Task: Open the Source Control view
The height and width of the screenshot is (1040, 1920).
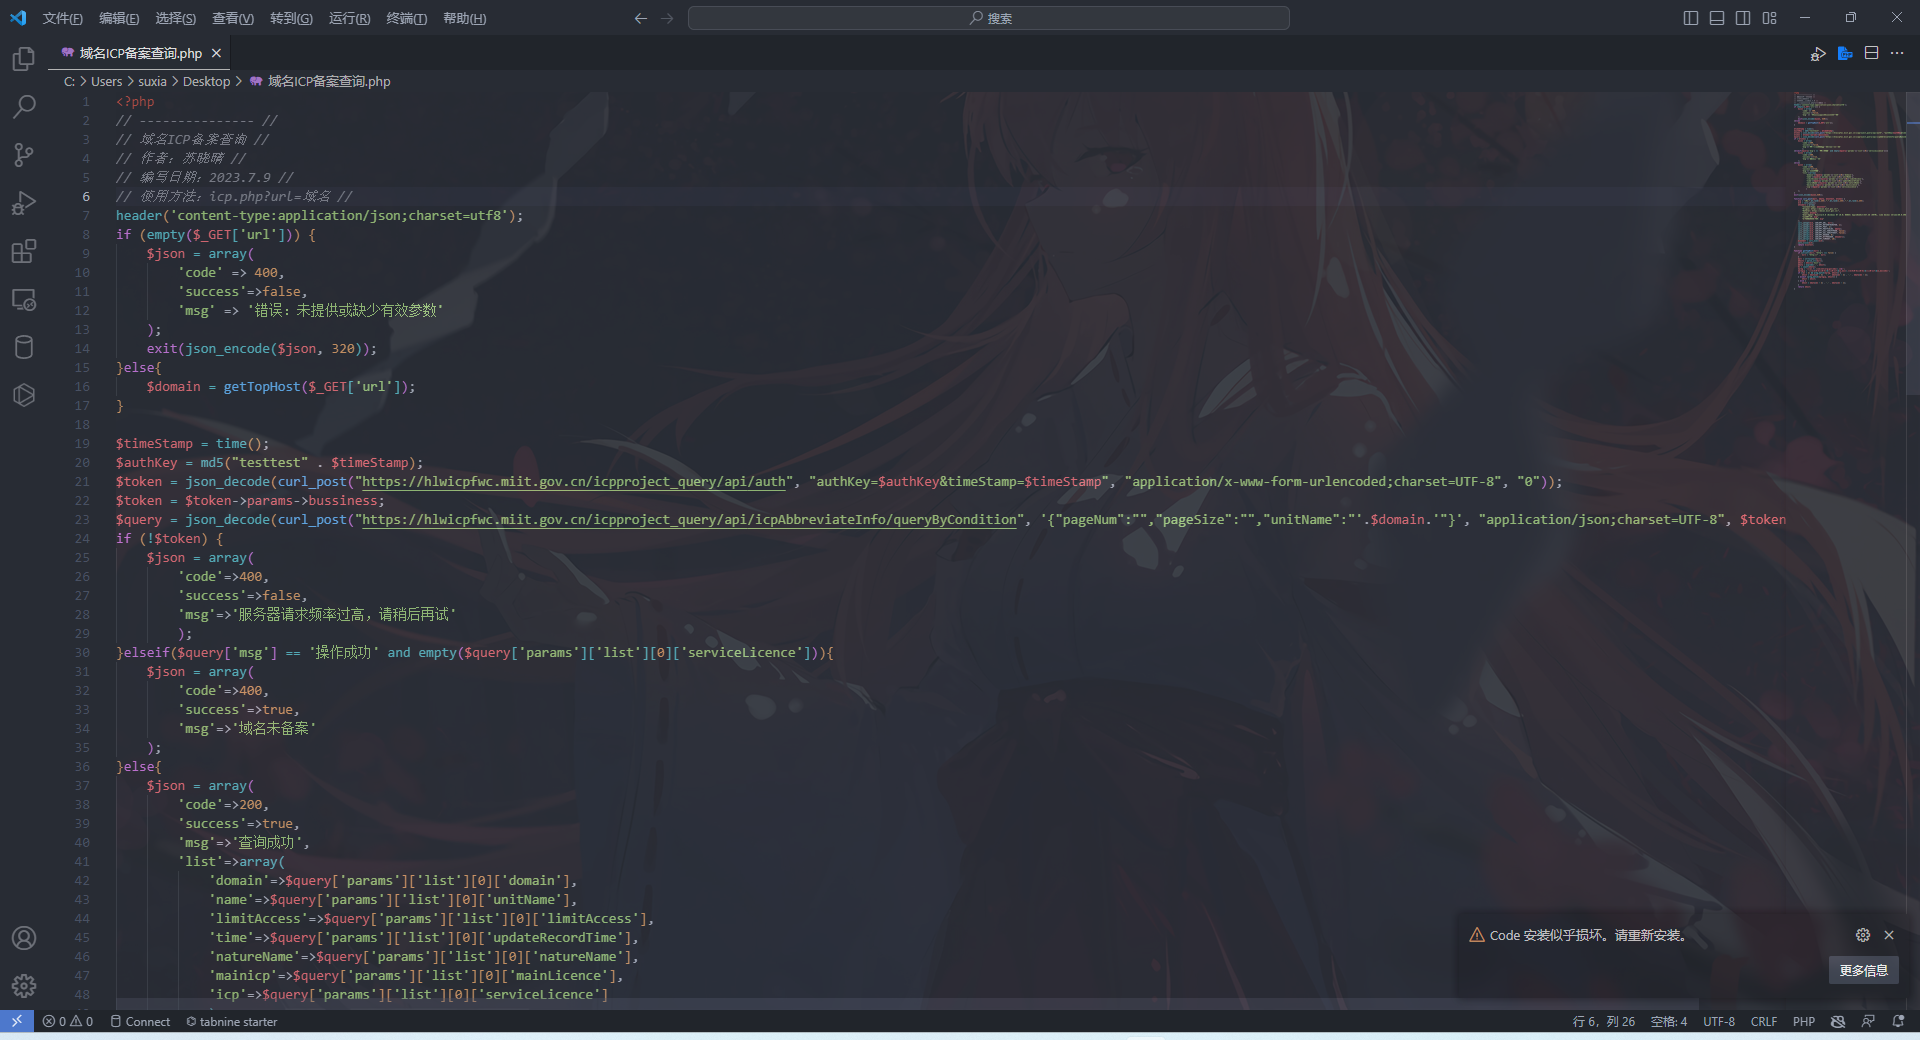Action: pos(24,154)
